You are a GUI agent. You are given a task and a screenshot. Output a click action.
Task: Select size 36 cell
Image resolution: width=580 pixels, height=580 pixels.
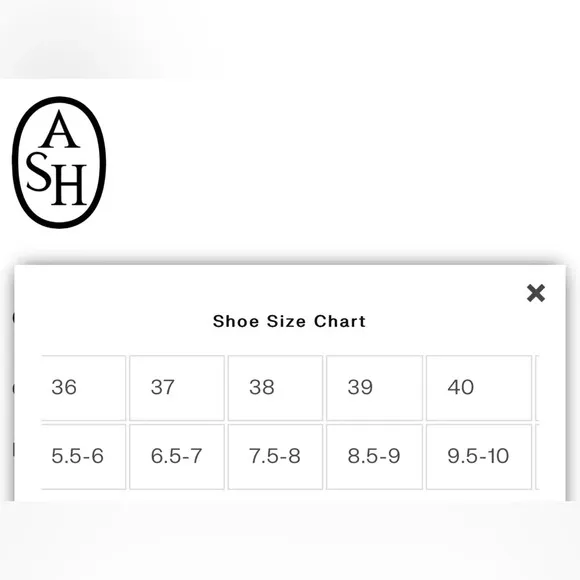pyautogui.click(x=84, y=388)
